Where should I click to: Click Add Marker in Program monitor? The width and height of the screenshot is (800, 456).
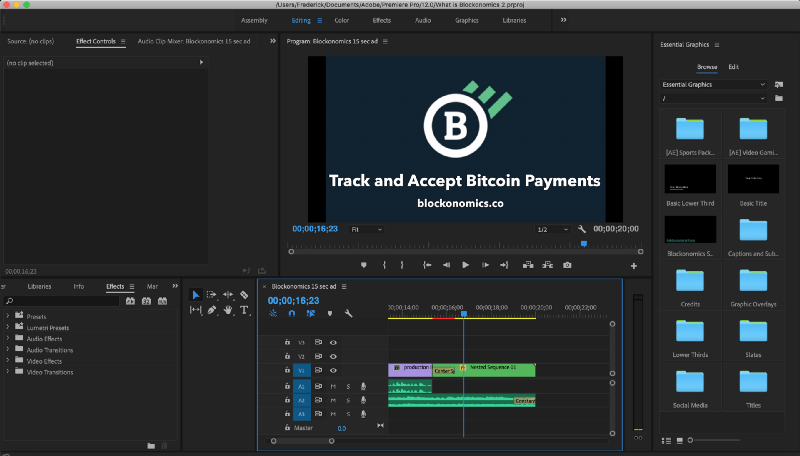[363, 265]
